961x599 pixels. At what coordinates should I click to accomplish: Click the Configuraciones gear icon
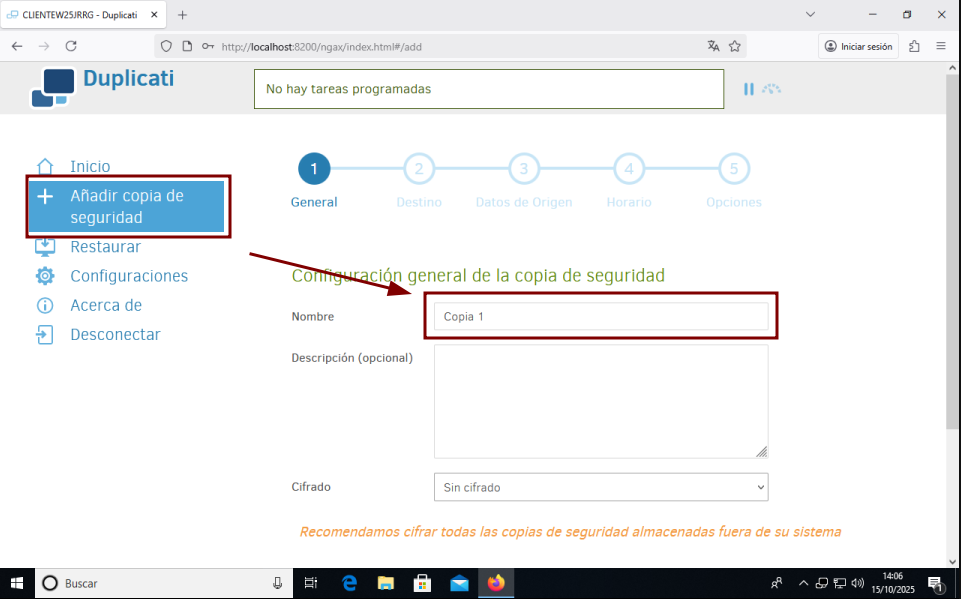pos(45,276)
